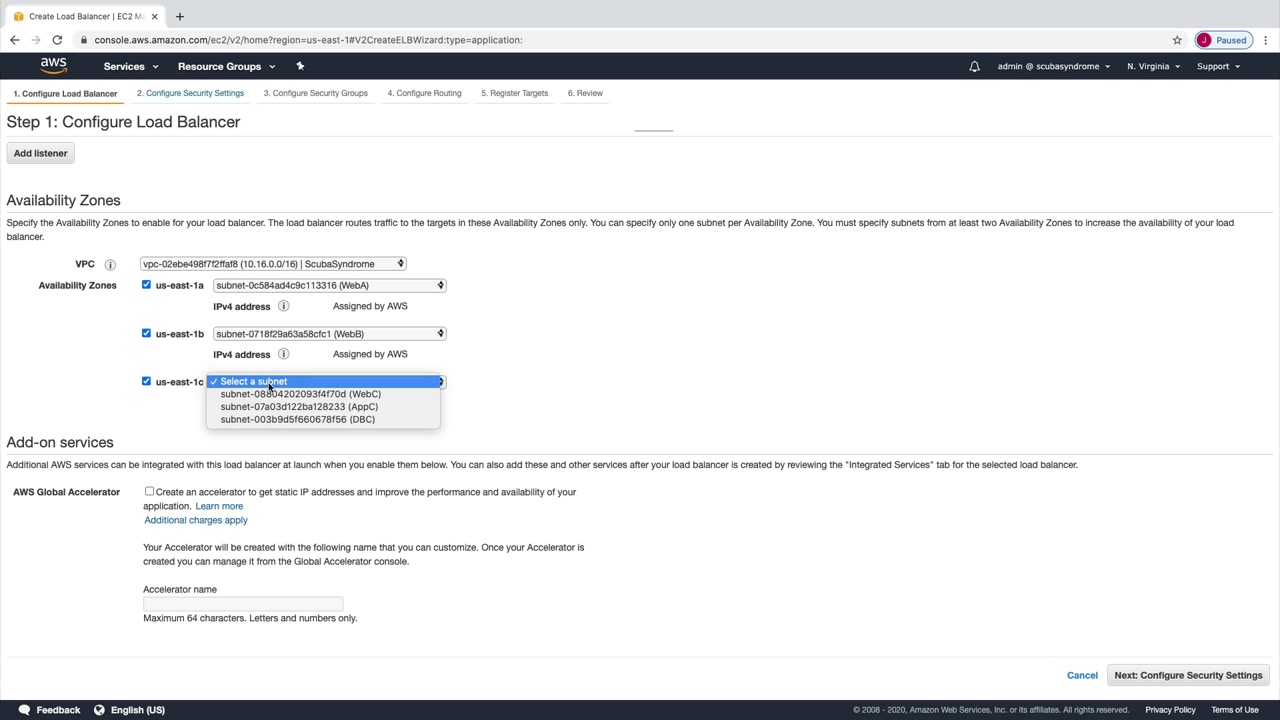This screenshot has width=1280, height=720.
Task: Open the admin @ scubasyndrome account menu
Action: pos(1054,67)
